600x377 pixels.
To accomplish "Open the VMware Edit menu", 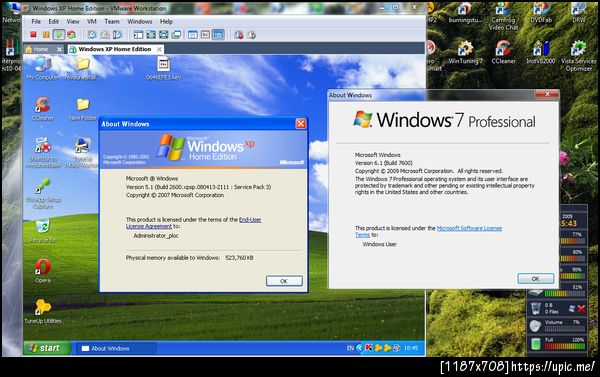I will [54, 21].
